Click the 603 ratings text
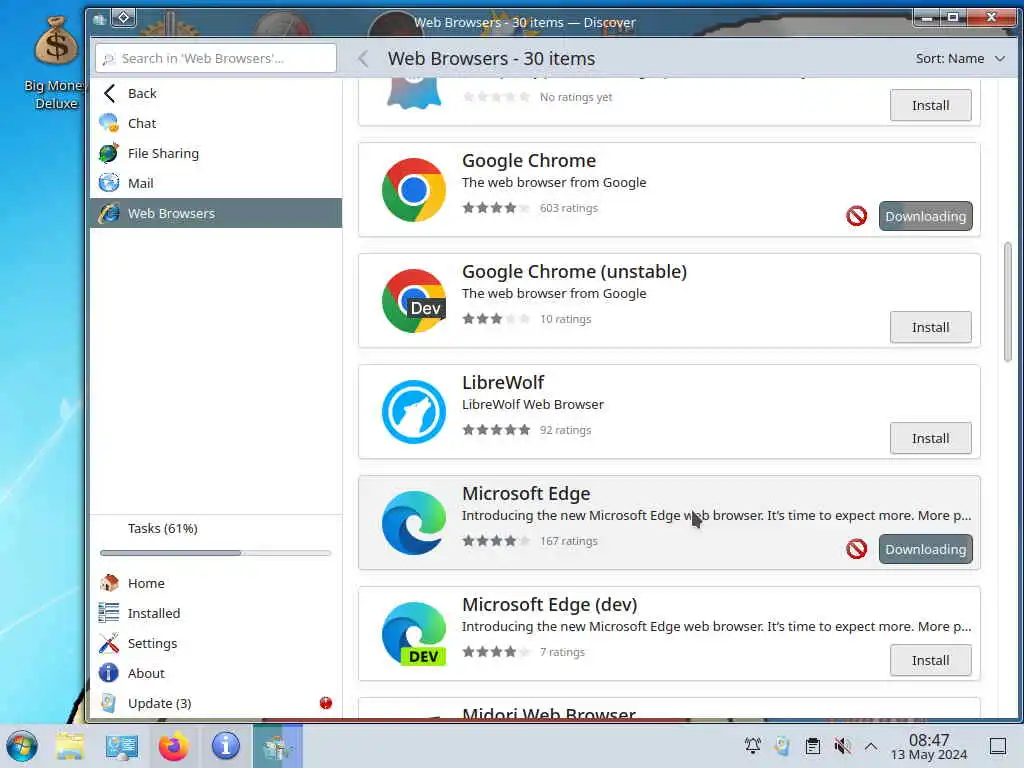 (x=569, y=208)
